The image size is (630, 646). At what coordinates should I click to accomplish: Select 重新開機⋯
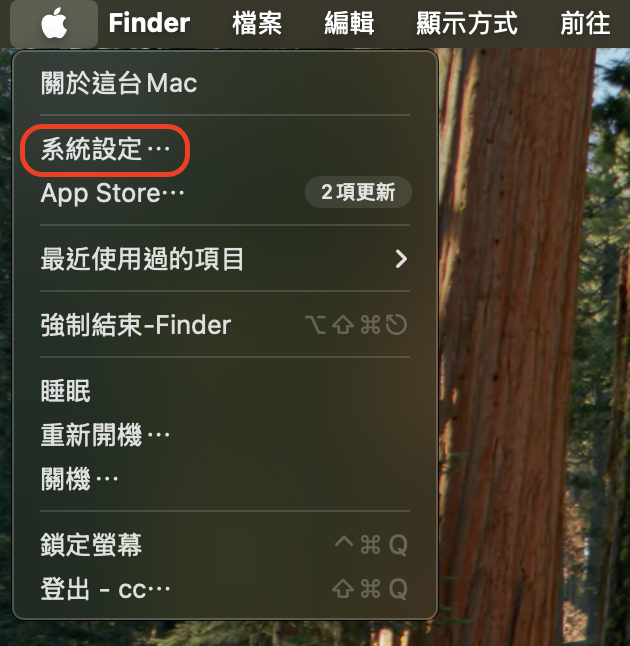[x=225, y=435]
